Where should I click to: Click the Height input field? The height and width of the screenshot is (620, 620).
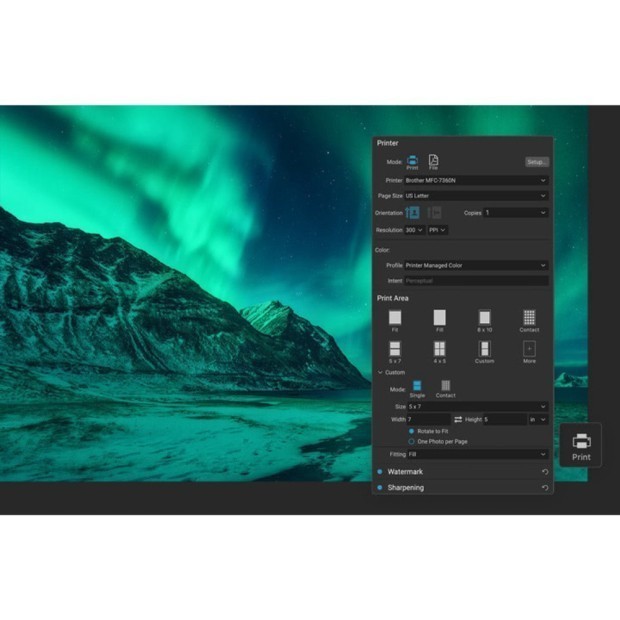tap(505, 419)
